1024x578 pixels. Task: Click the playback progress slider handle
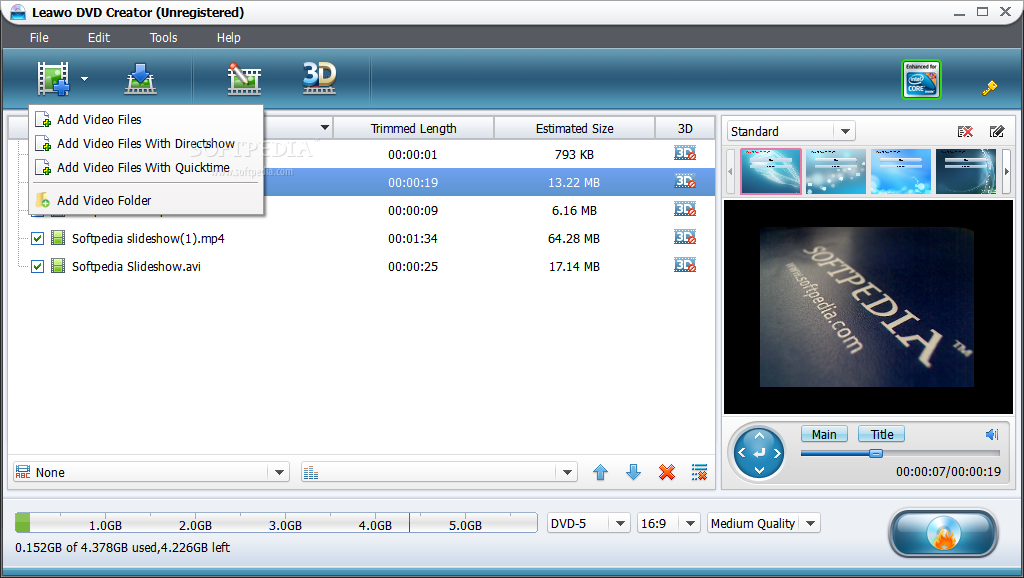876,453
